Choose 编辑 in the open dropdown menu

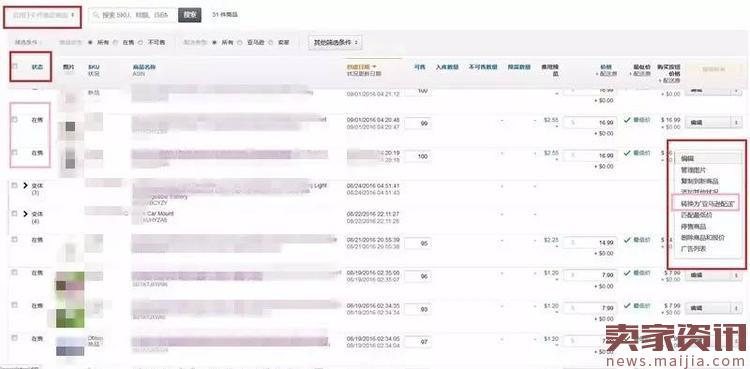click(707, 158)
